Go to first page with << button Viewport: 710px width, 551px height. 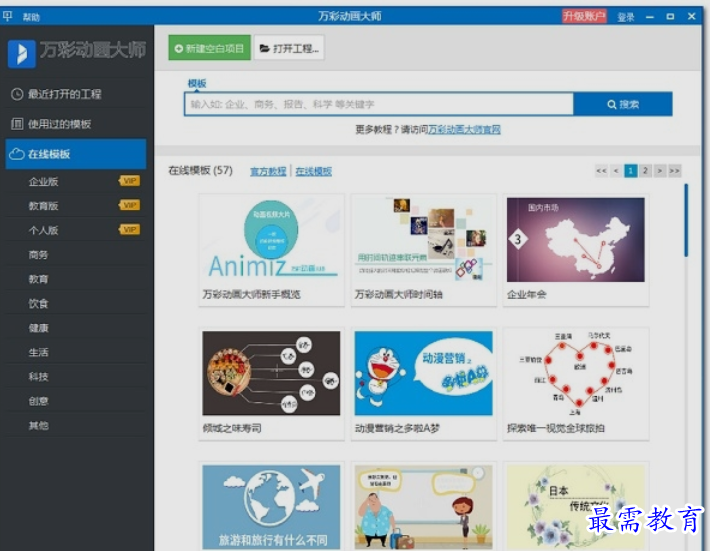click(601, 171)
